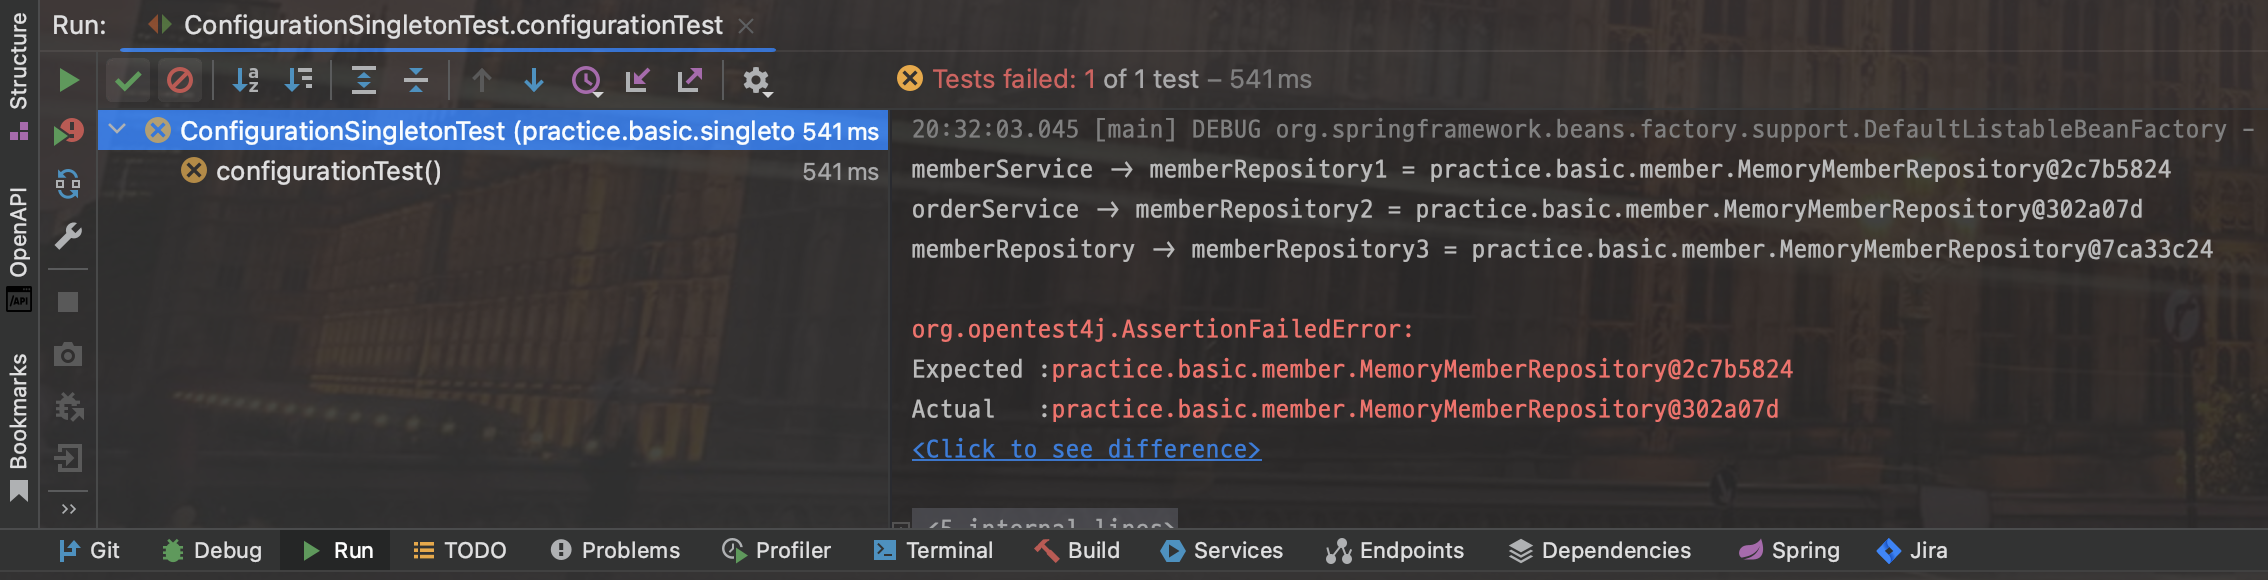Rerun the test with green play icon

point(68,80)
